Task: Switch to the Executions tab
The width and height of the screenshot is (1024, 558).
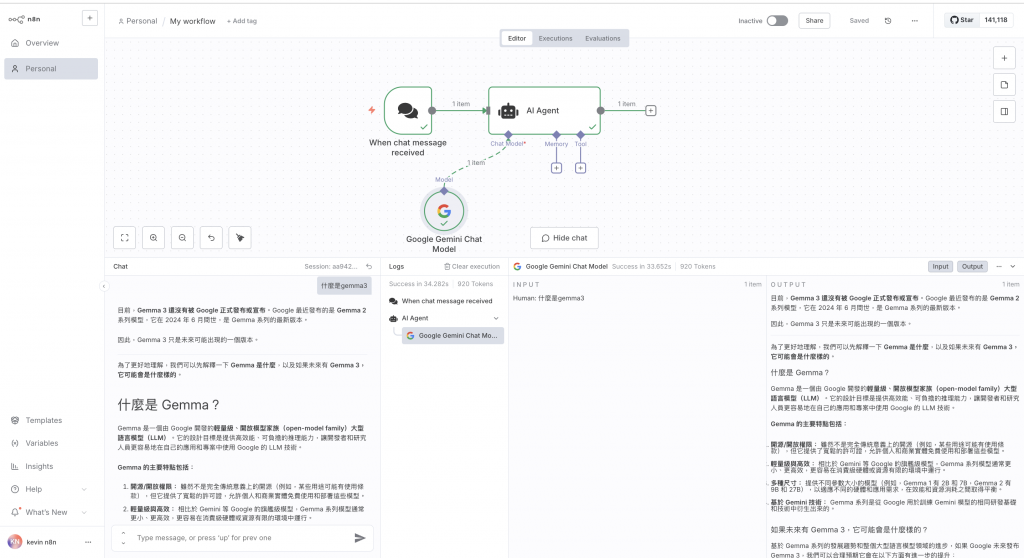Action: pos(555,39)
